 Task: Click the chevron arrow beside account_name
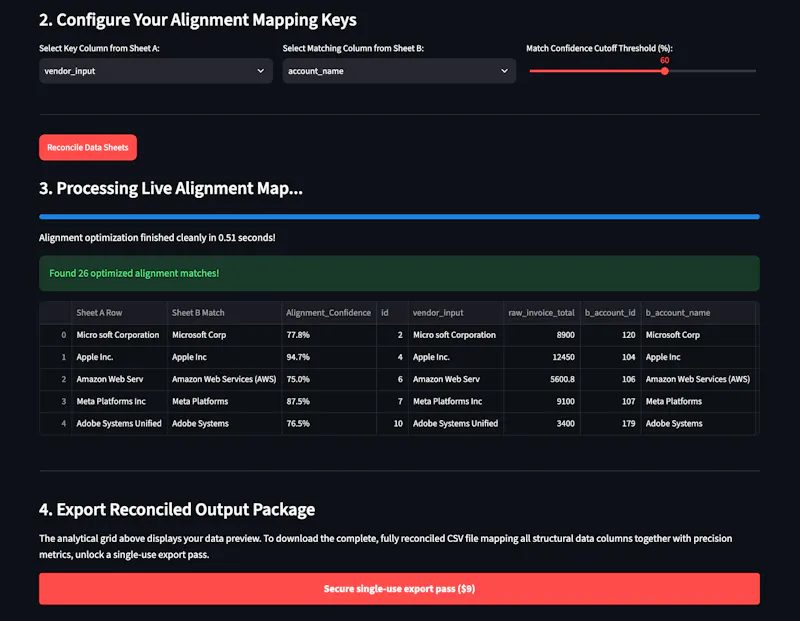504,71
